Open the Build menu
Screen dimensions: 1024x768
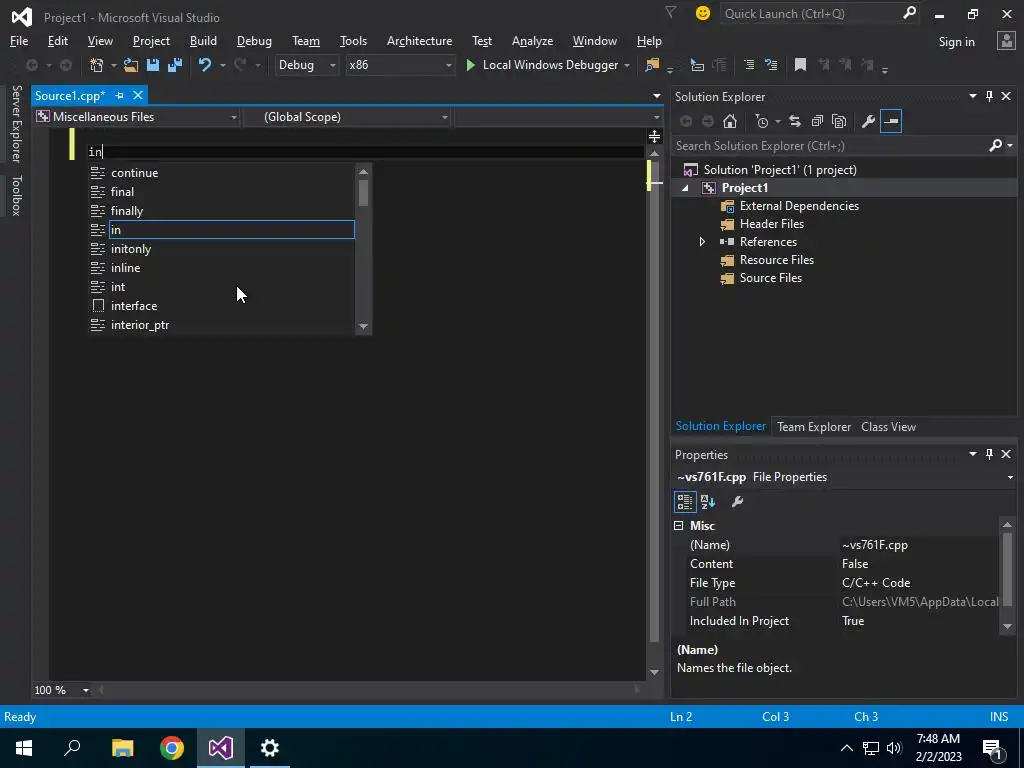(x=203, y=41)
